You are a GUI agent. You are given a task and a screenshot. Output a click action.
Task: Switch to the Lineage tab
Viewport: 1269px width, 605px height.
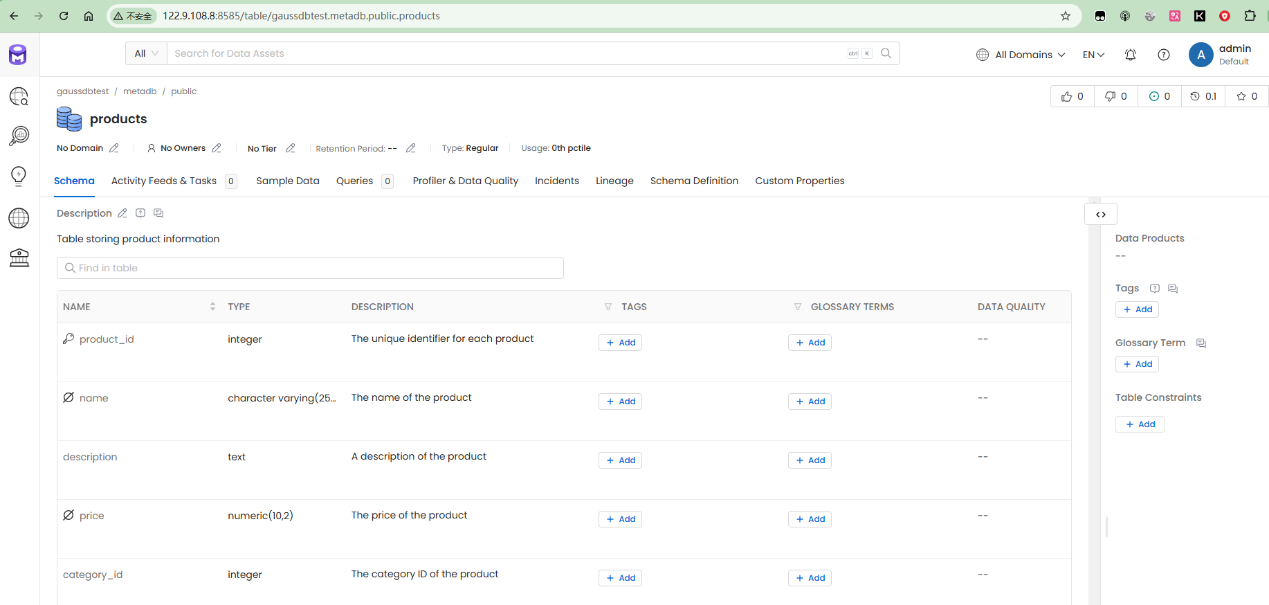click(x=614, y=181)
